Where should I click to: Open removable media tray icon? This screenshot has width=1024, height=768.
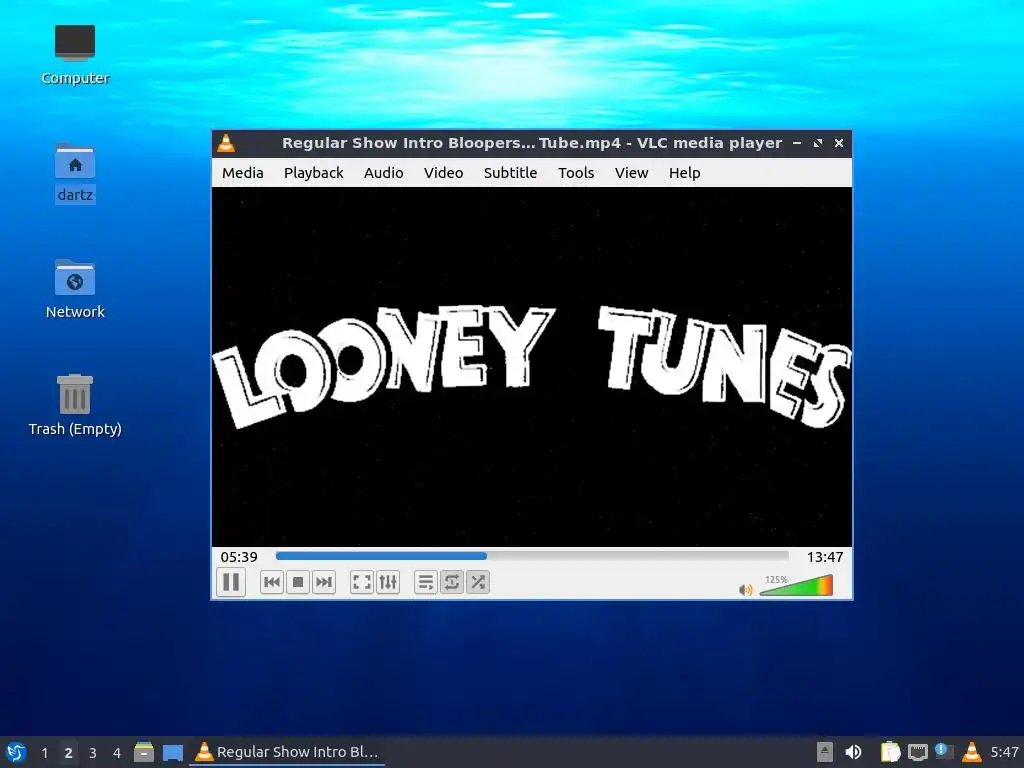pos(825,752)
